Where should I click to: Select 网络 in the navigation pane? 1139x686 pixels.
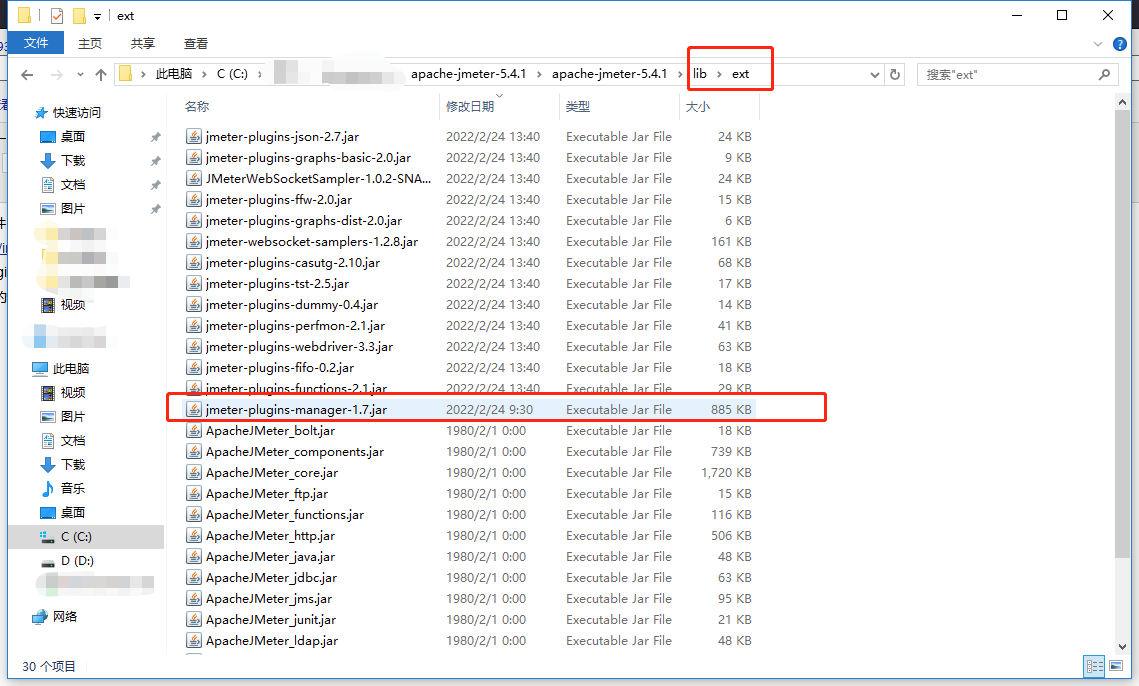coord(65,617)
